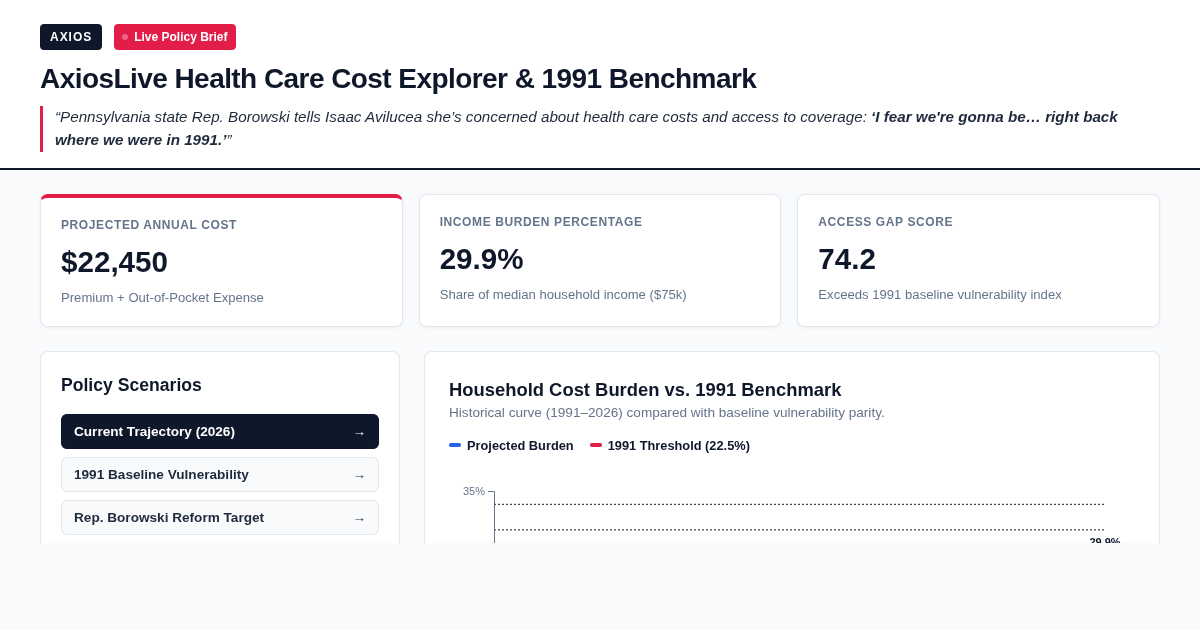The height and width of the screenshot is (630, 1200).
Task: Select Rep. Borowski Reform Target scenario
Action: click(220, 518)
